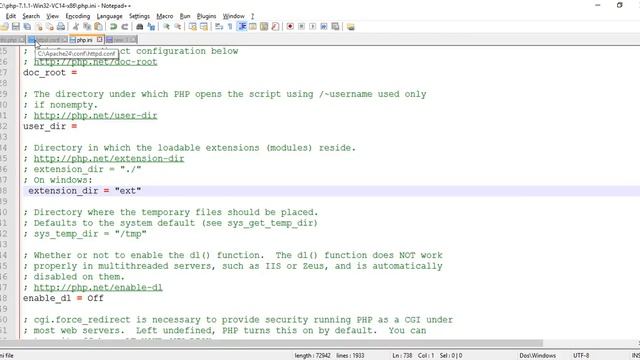Image resolution: width=640 pixels, height=360 pixels.
Task: Click the Save file toolbar icon
Action: click(x=16, y=27)
